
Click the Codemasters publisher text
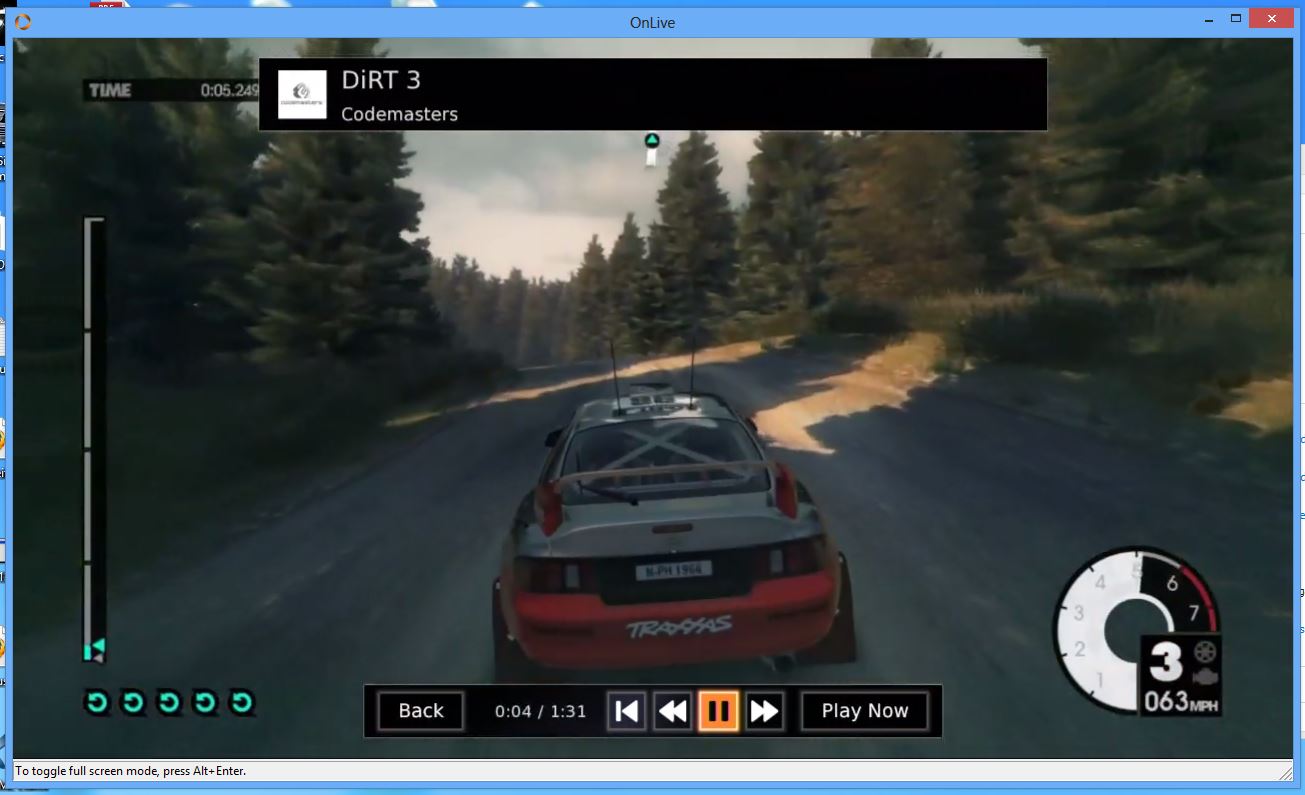tap(399, 114)
